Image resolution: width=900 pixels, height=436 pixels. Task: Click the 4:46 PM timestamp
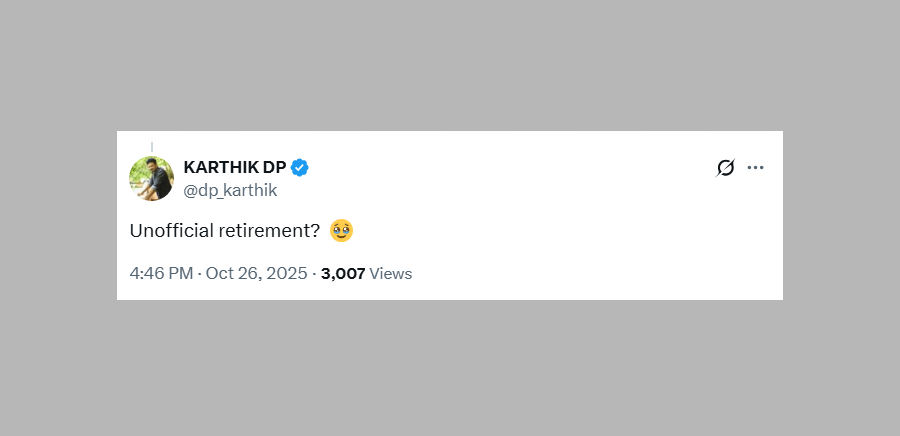(x=161, y=273)
